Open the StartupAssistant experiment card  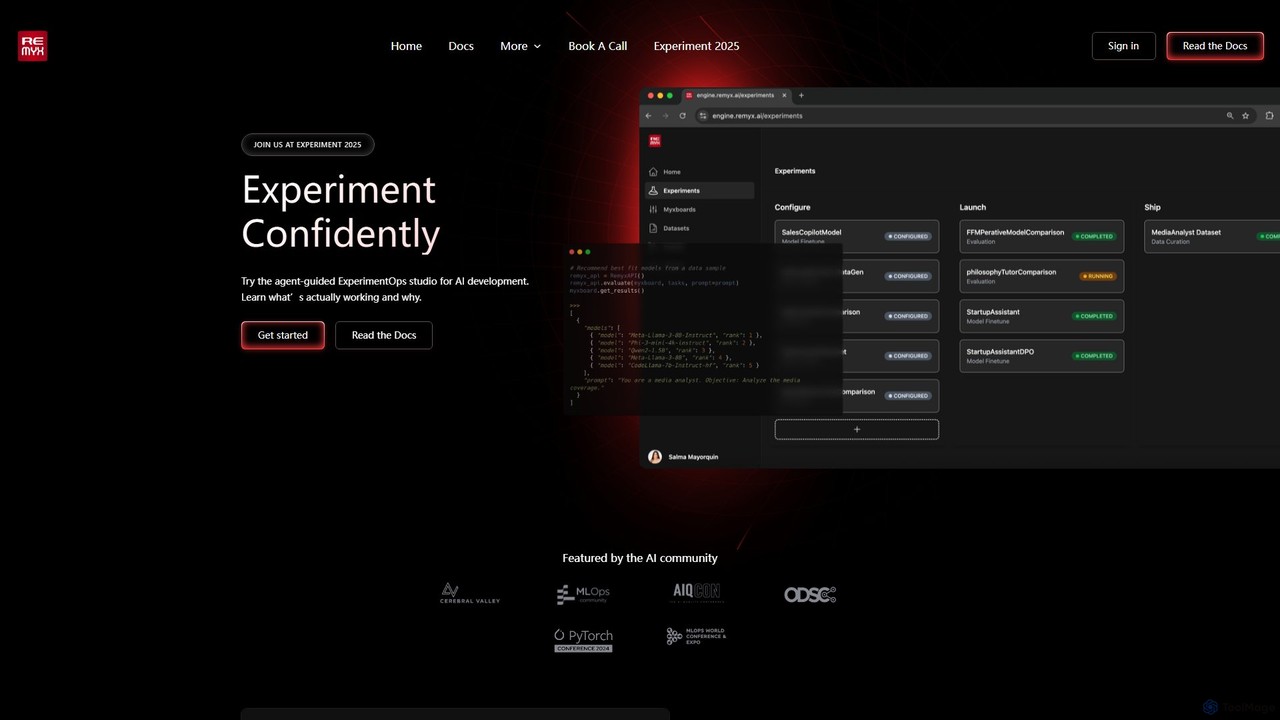1041,316
